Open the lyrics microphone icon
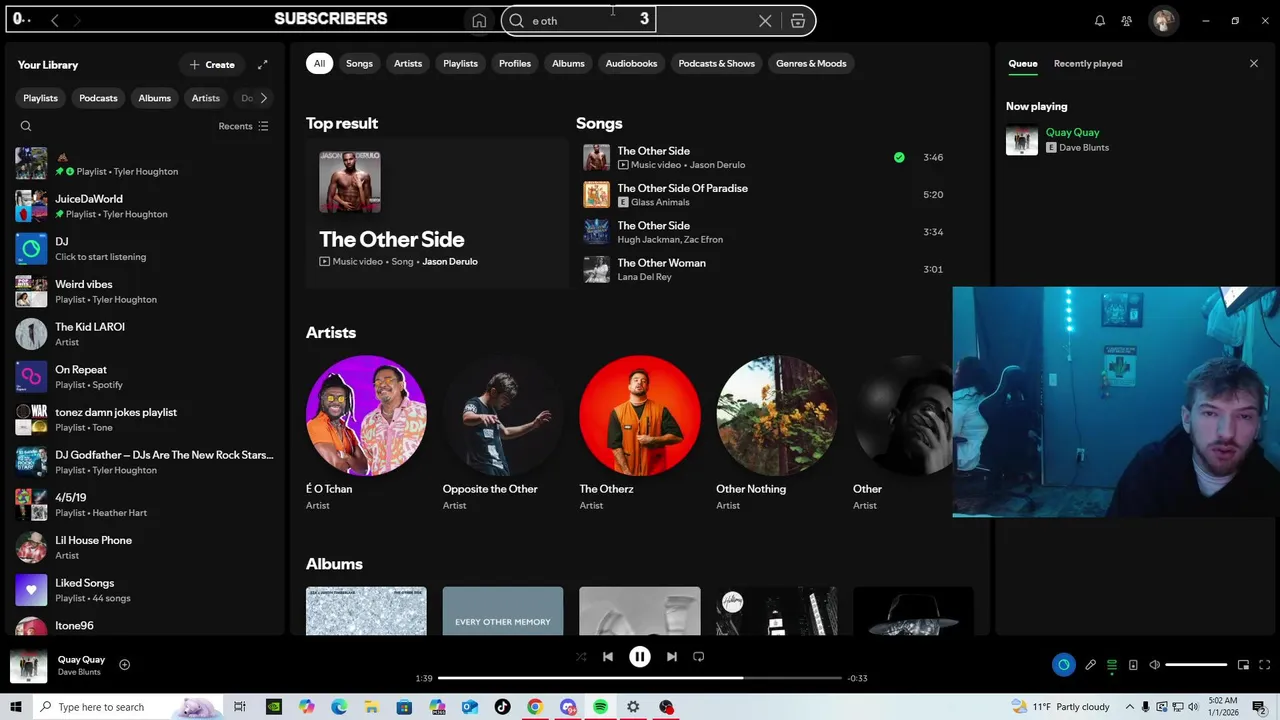This screenshot has width=1280, height=720. point(1090,665)
